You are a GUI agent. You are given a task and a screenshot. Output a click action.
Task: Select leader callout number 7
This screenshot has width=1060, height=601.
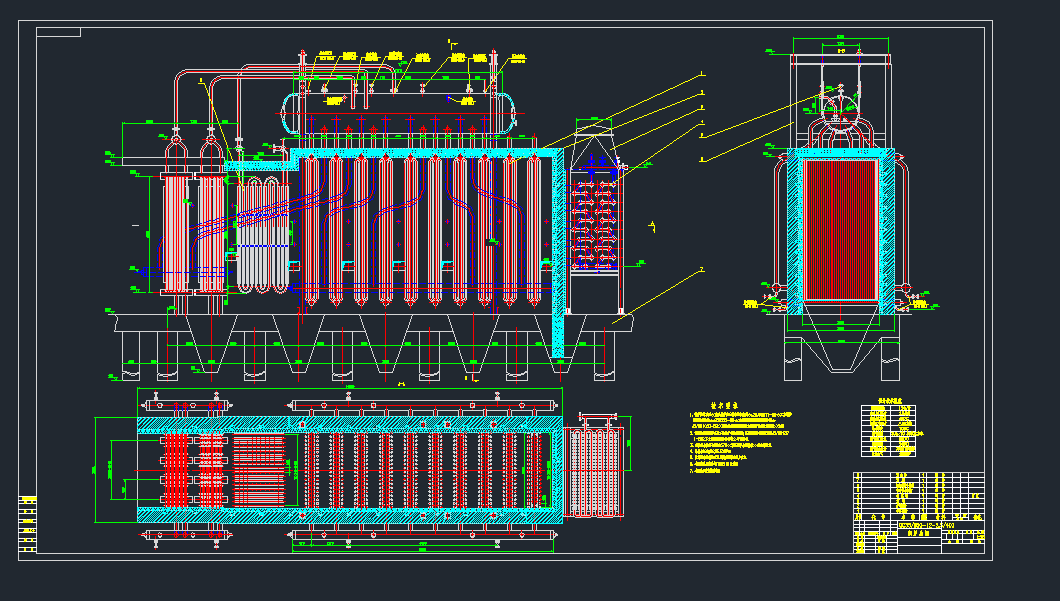coord(702,269)
